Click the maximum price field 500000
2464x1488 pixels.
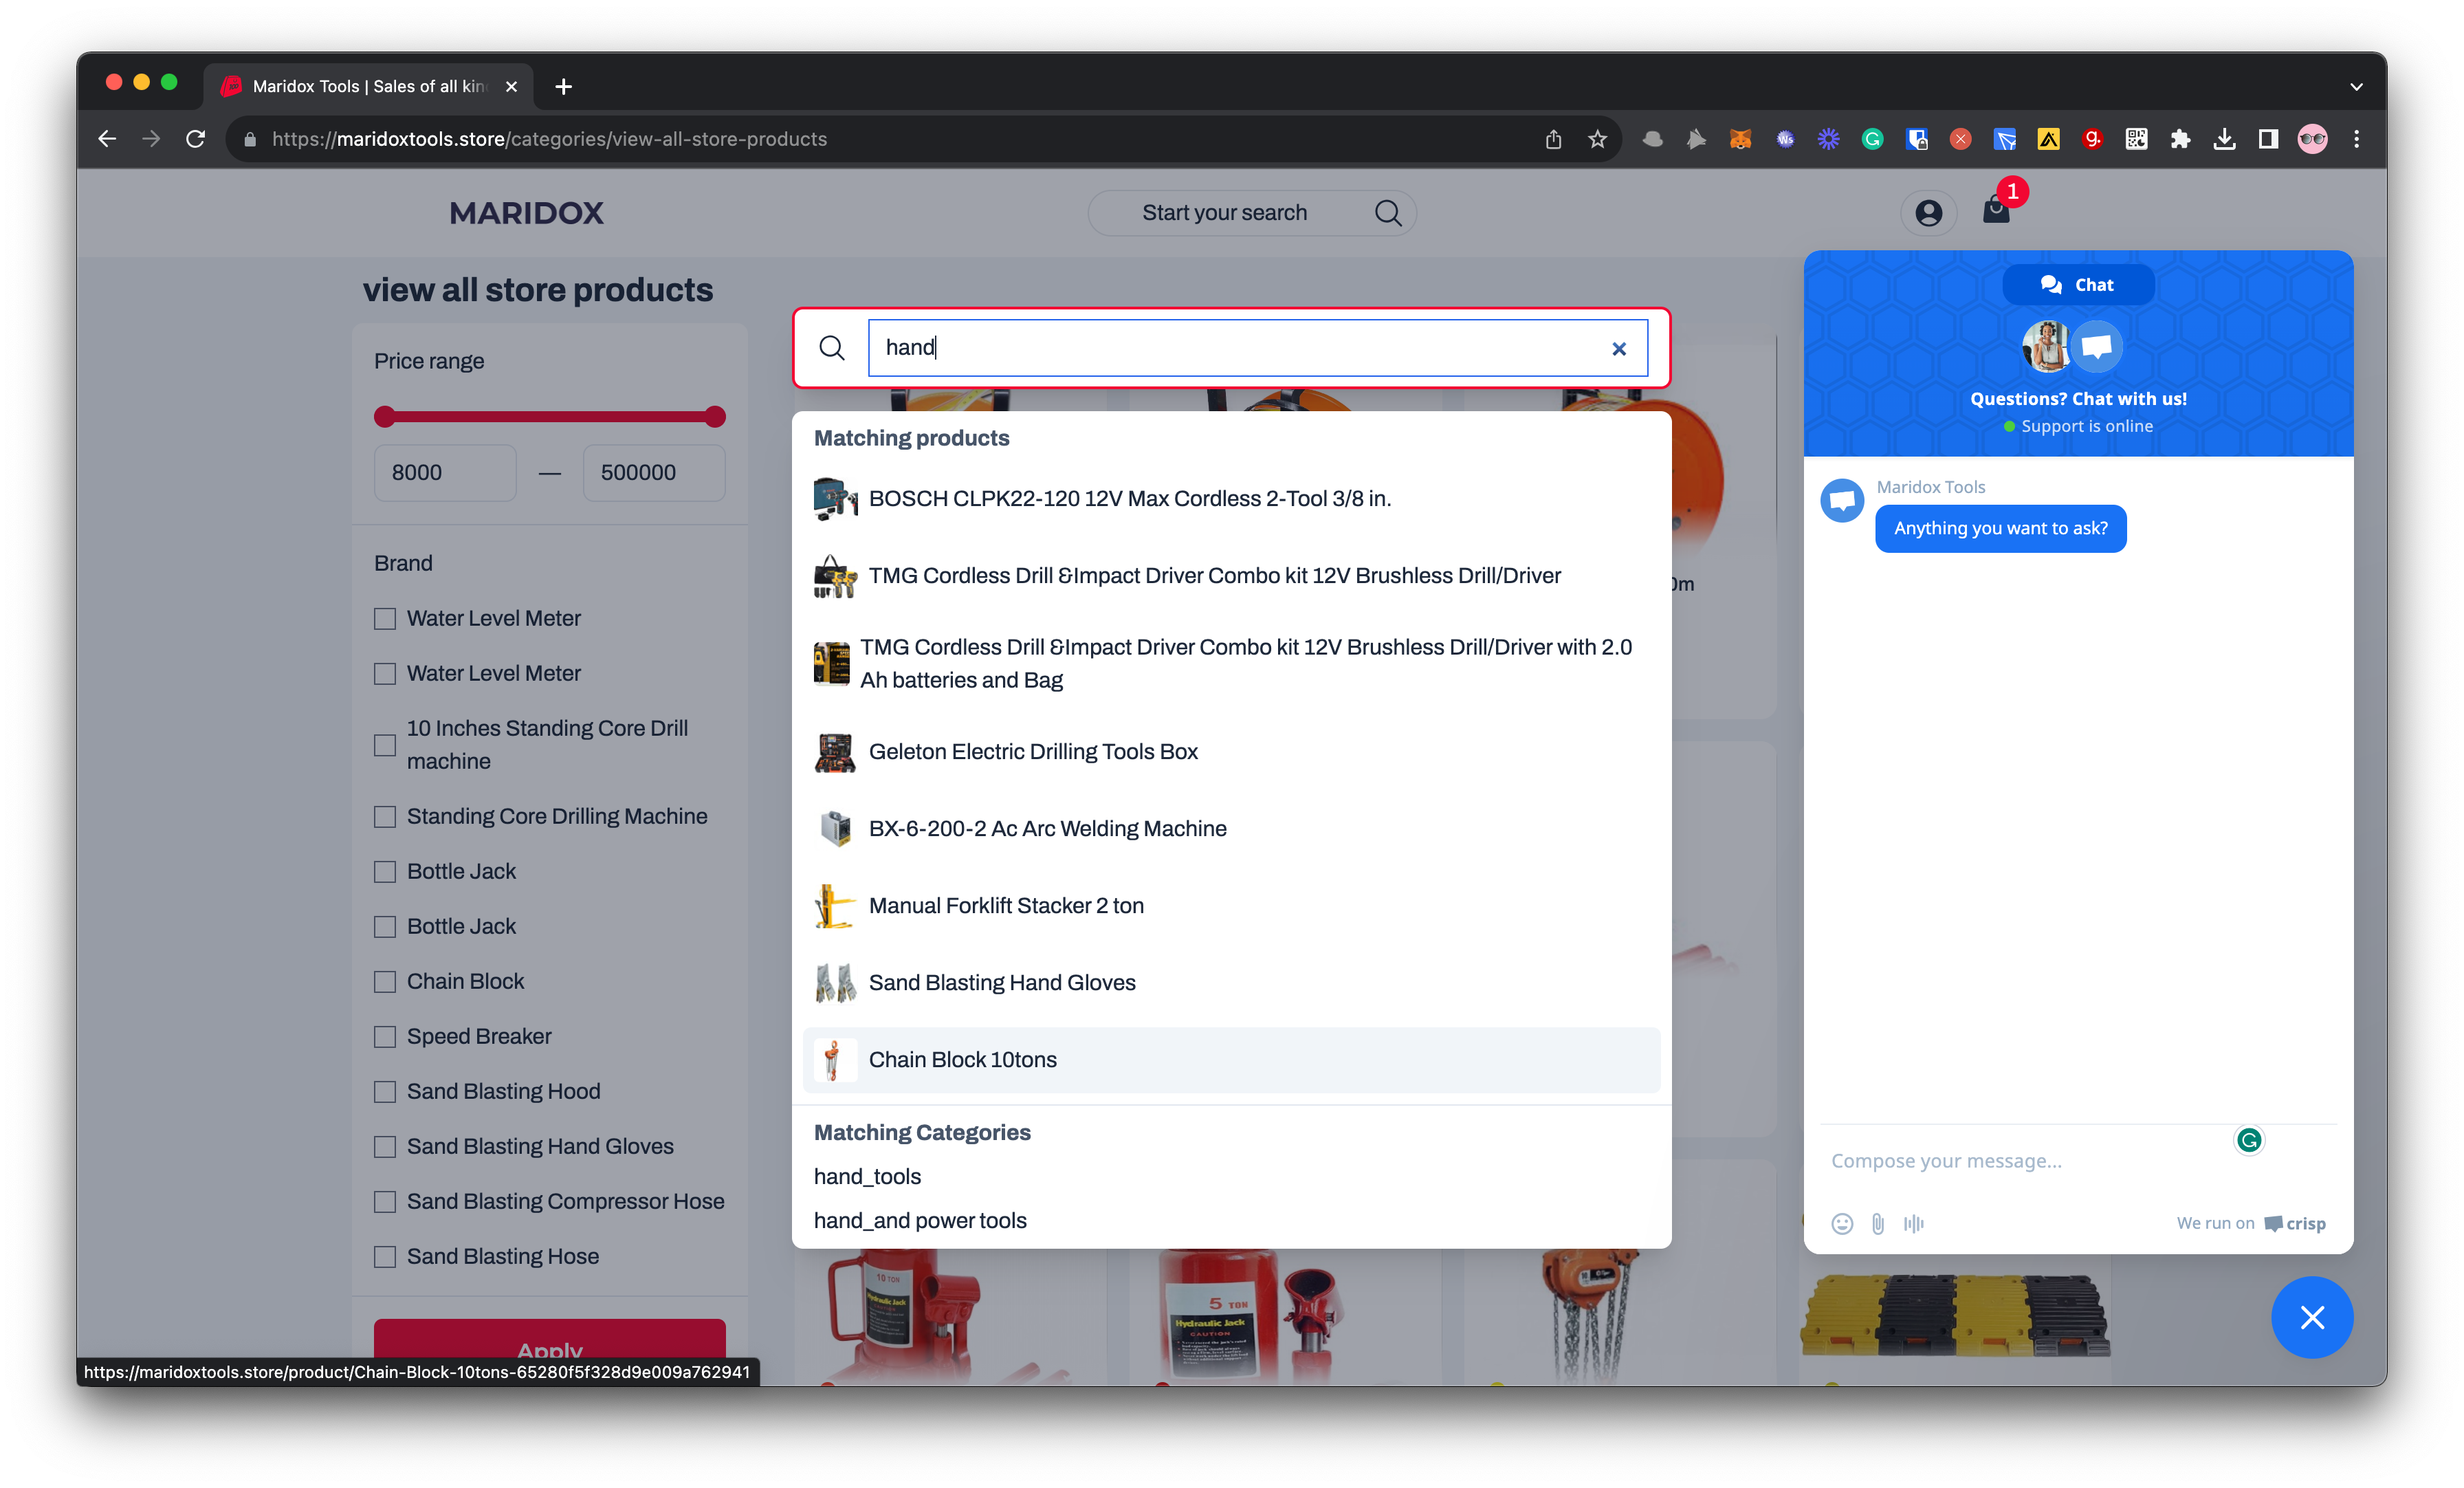click(x=654, y=473)
